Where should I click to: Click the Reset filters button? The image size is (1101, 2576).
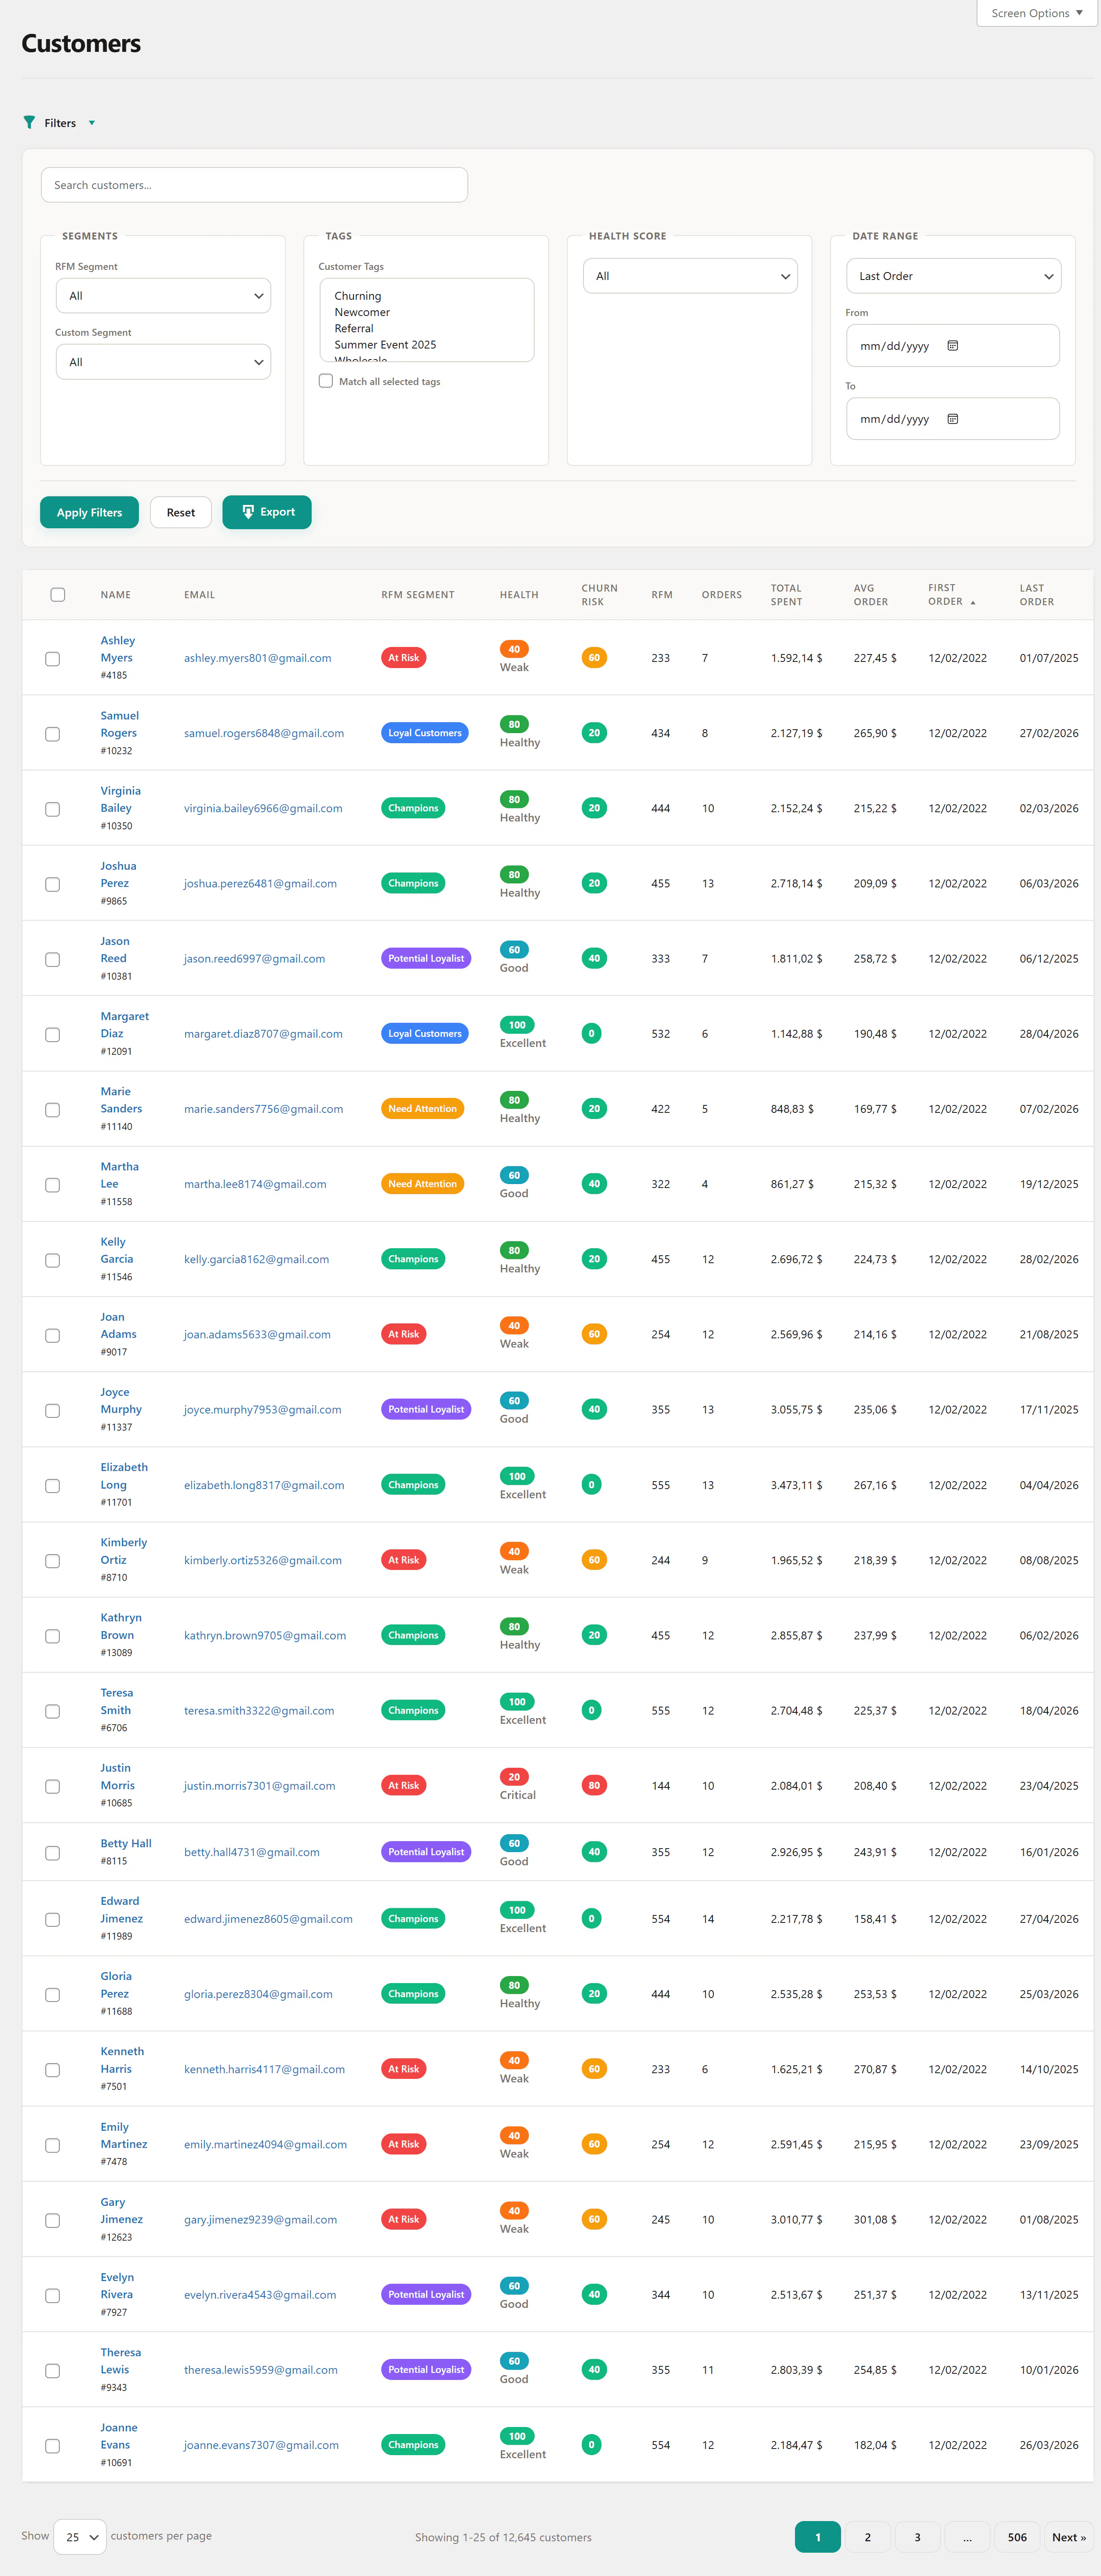pos(181,512)
